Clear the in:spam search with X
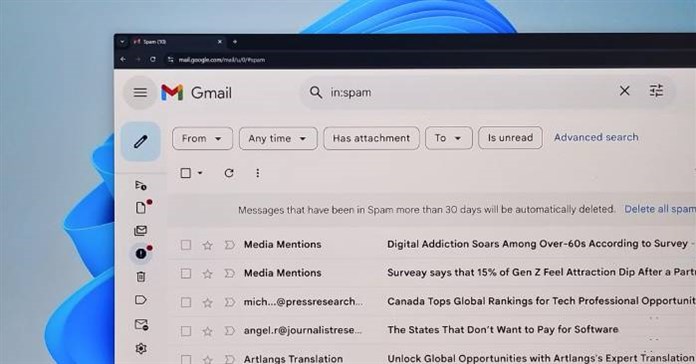 pyautogui.click(x=625, y=91)
